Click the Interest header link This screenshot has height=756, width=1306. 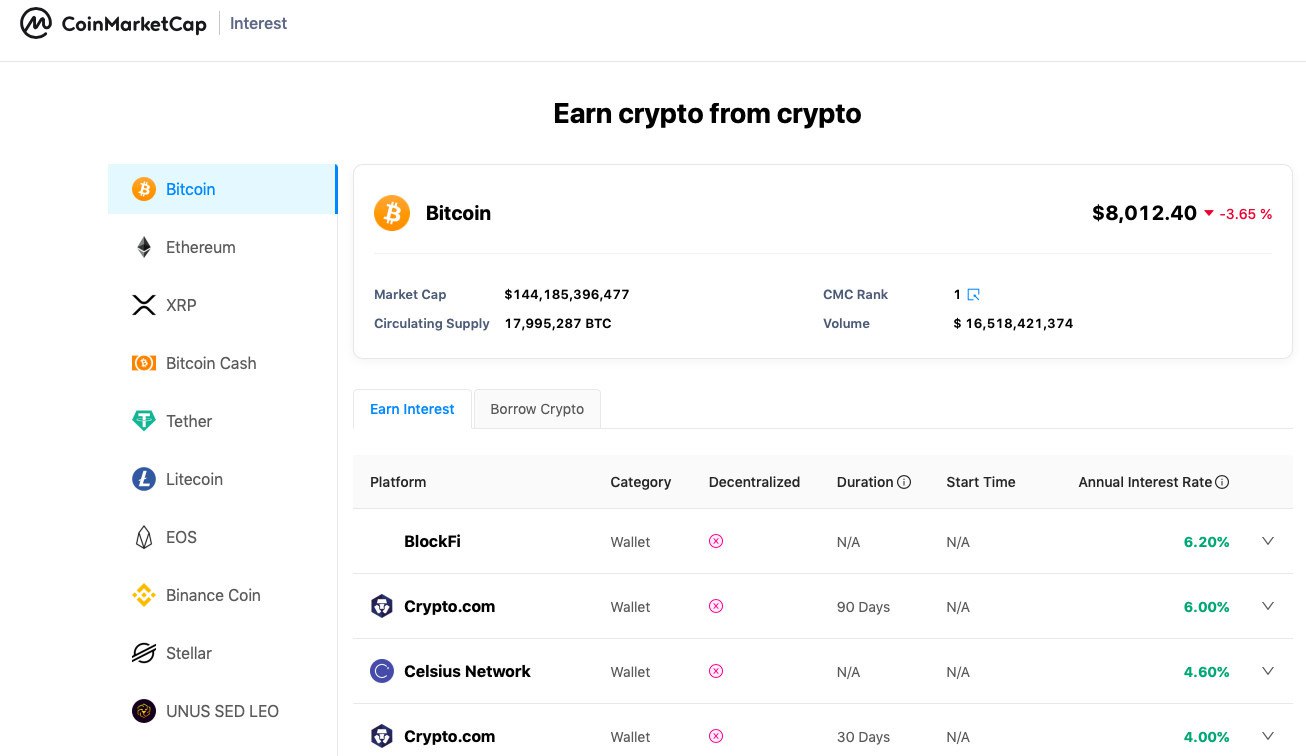pos(258,24)
